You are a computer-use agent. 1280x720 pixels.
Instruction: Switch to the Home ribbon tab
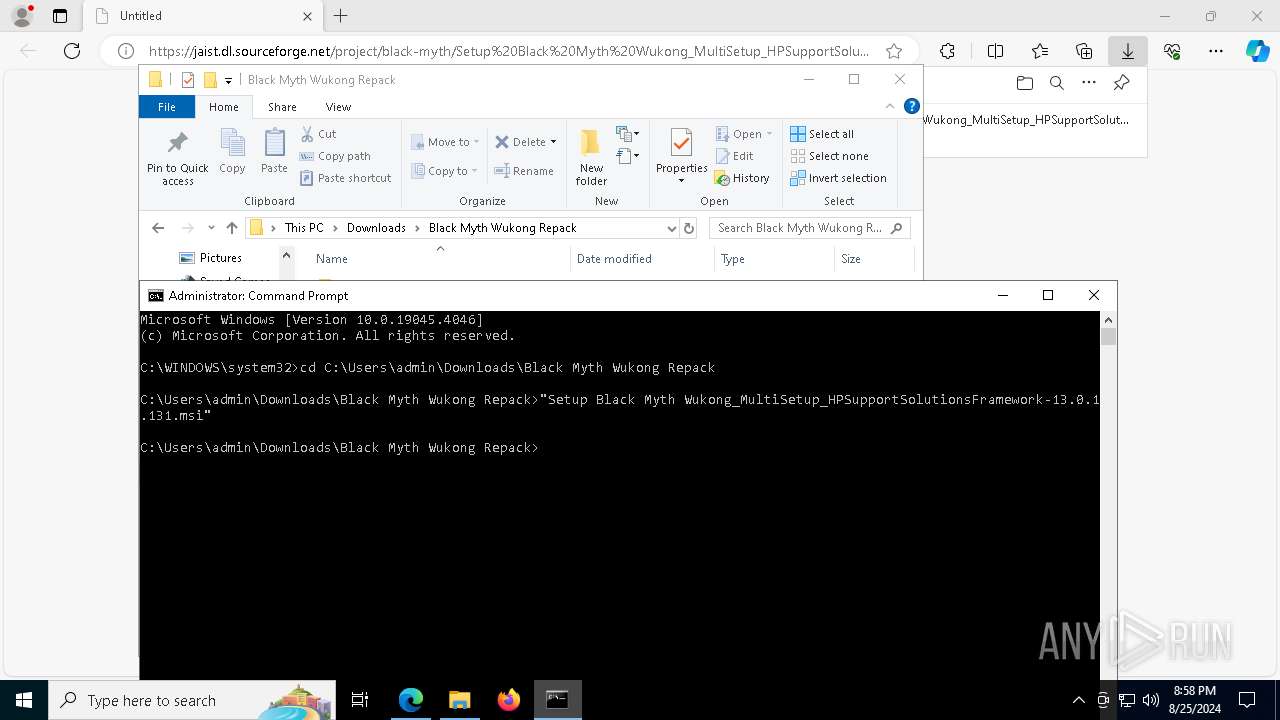[x=224, y=107]
